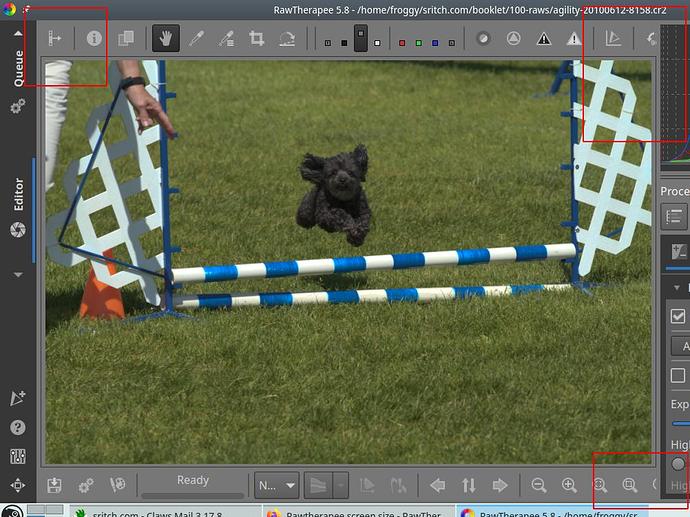Viewport: 690px width, 517px height.
Task: Fit crop to screen magnifier
Action: click(630, 485)
